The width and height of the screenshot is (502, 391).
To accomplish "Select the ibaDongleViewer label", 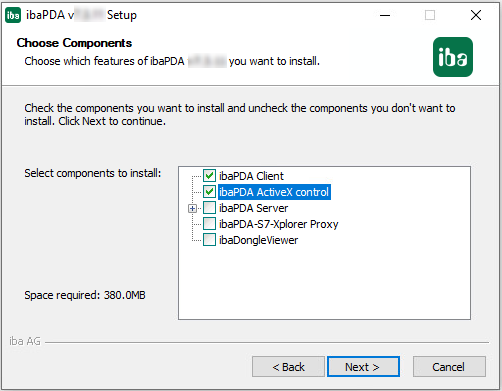I will pyautogui.click(x=258, y=240).
